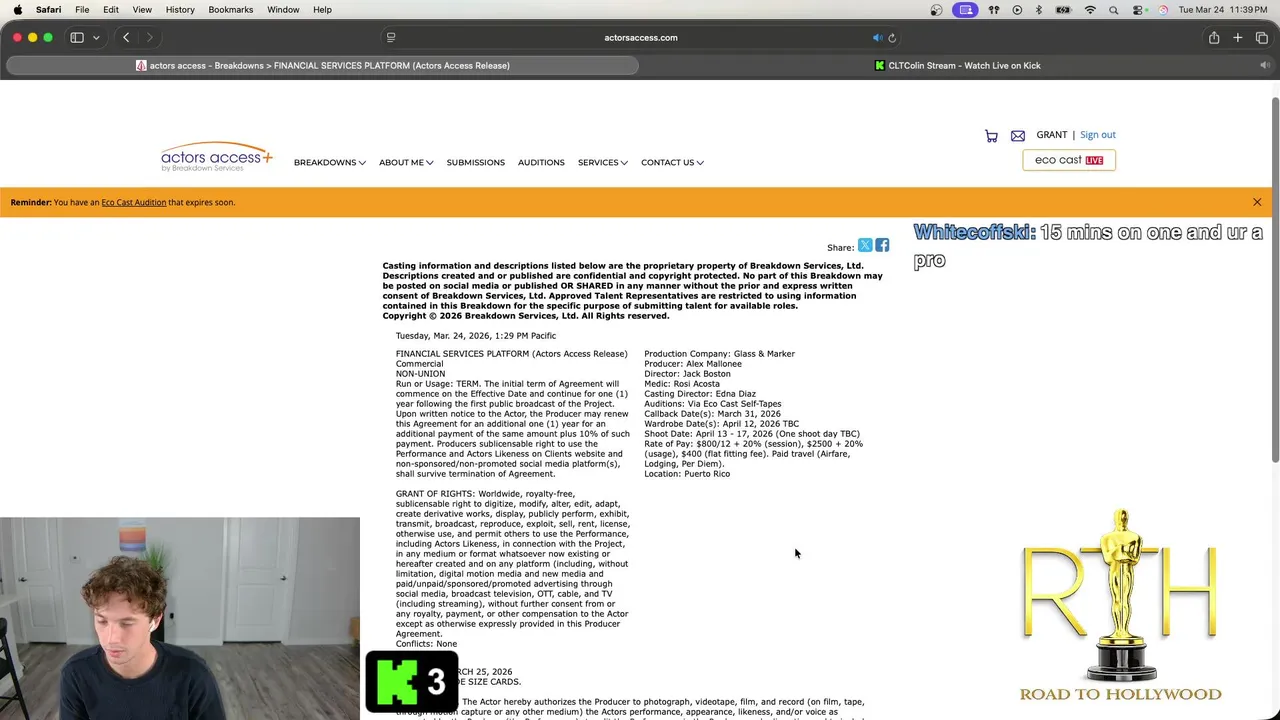Open the Apple menu
Screen dimensions: 1280x720
(17, 10)
